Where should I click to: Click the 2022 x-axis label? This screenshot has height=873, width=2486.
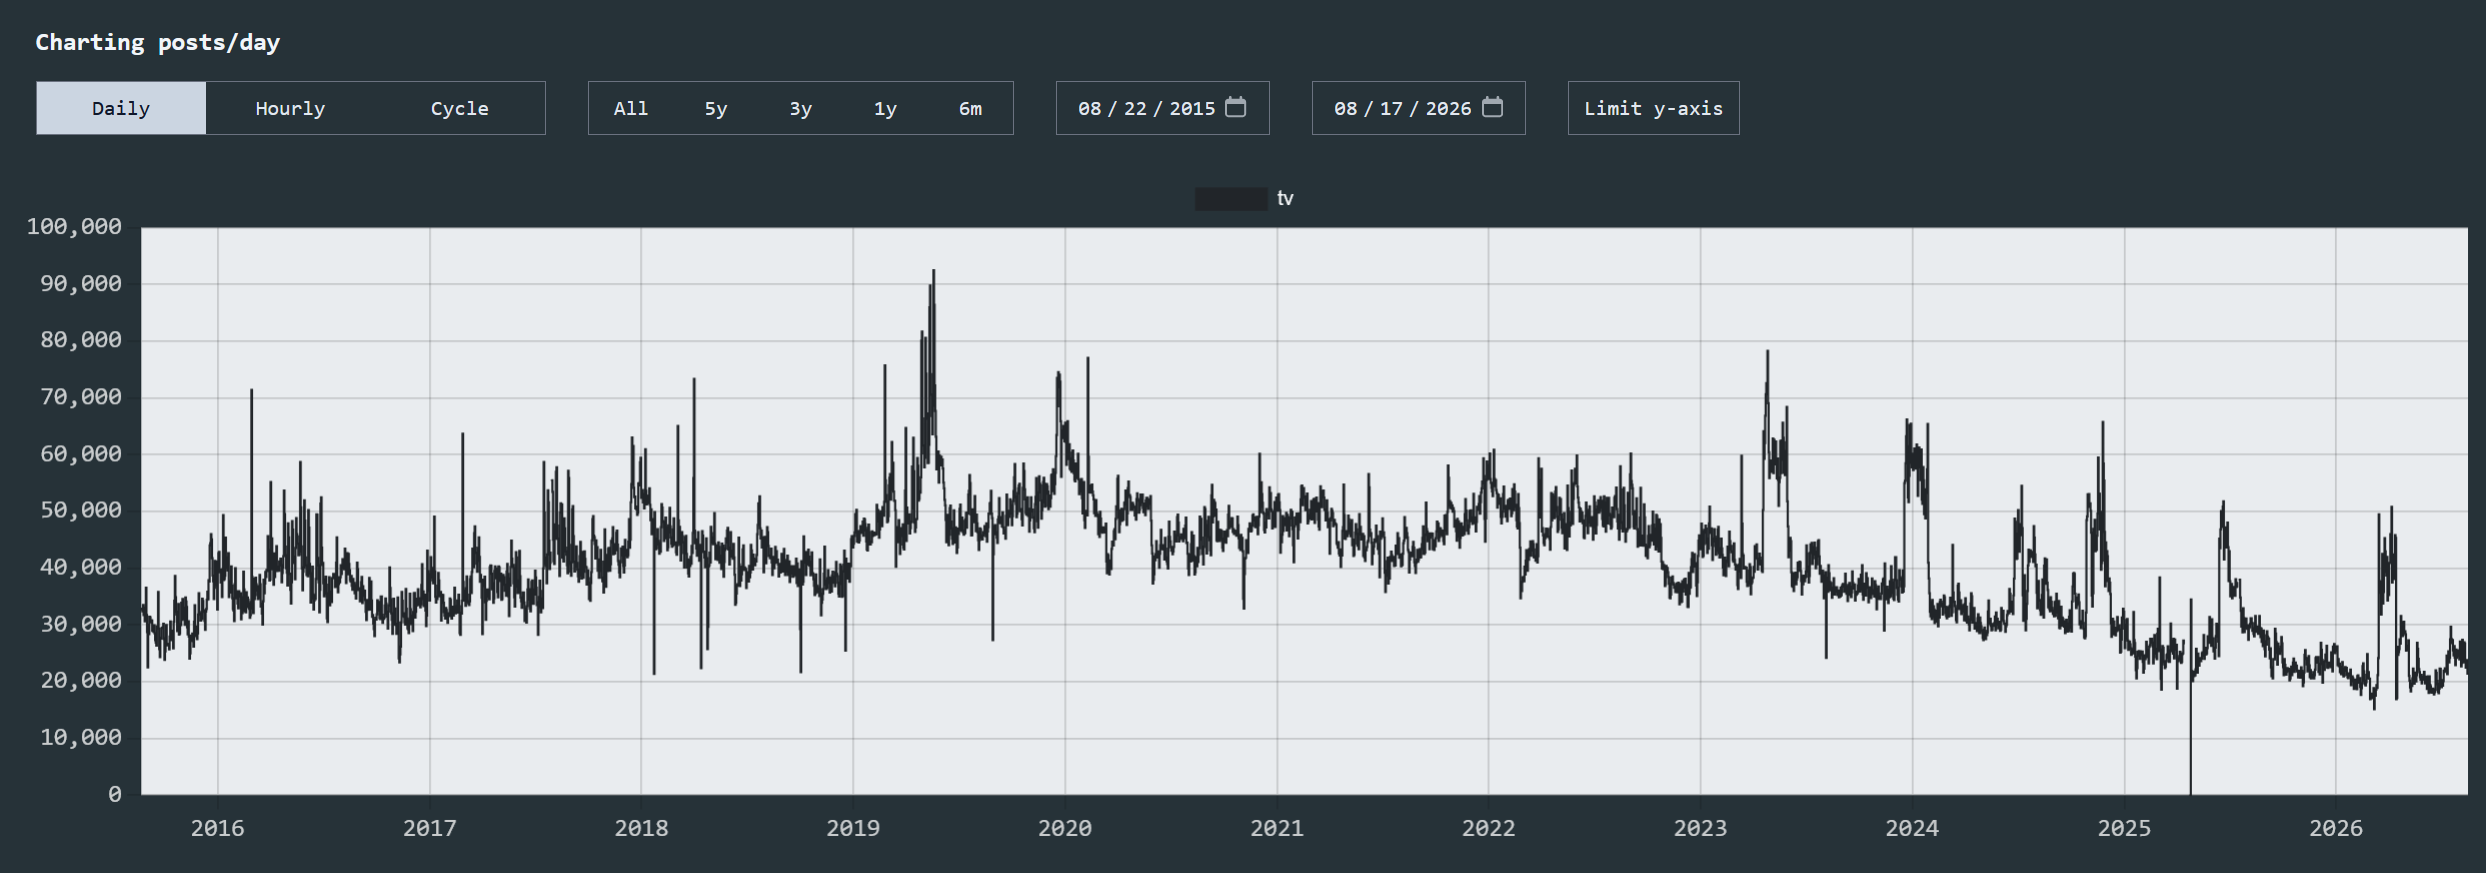tap(1488, 828)
